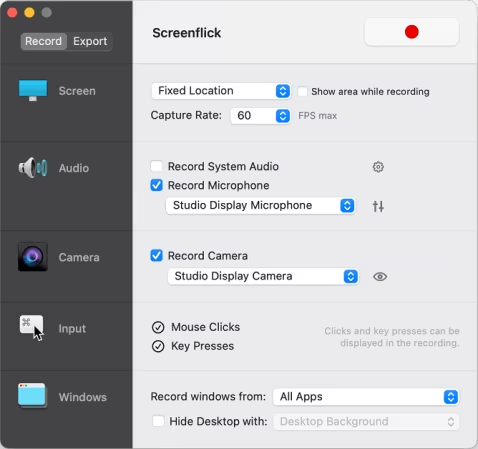Minimize the Screenflick window
Screen dimensions: 478x449
[x=29, y=13]
